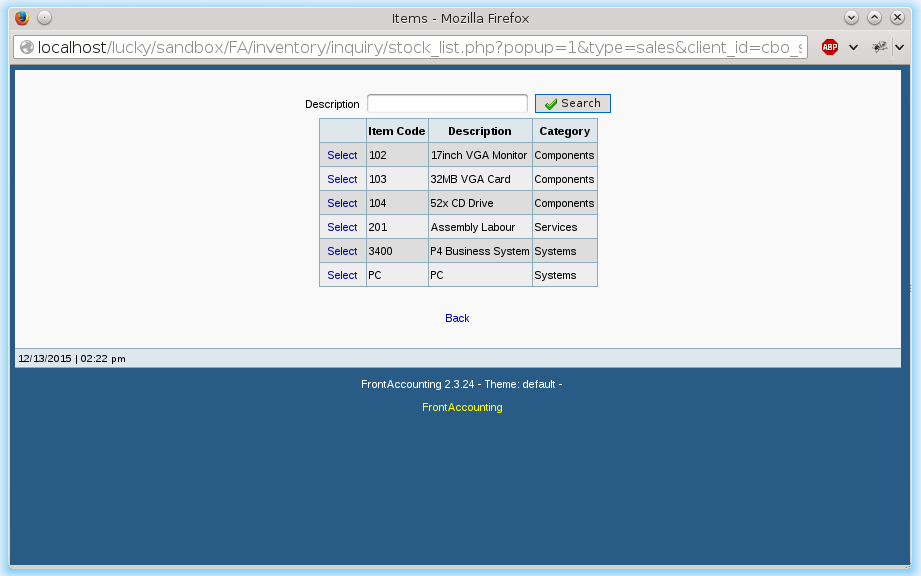Click the round pin button beside Firefox logo
This screenshot has width=921, height=576.
click(x=44, y=18)
